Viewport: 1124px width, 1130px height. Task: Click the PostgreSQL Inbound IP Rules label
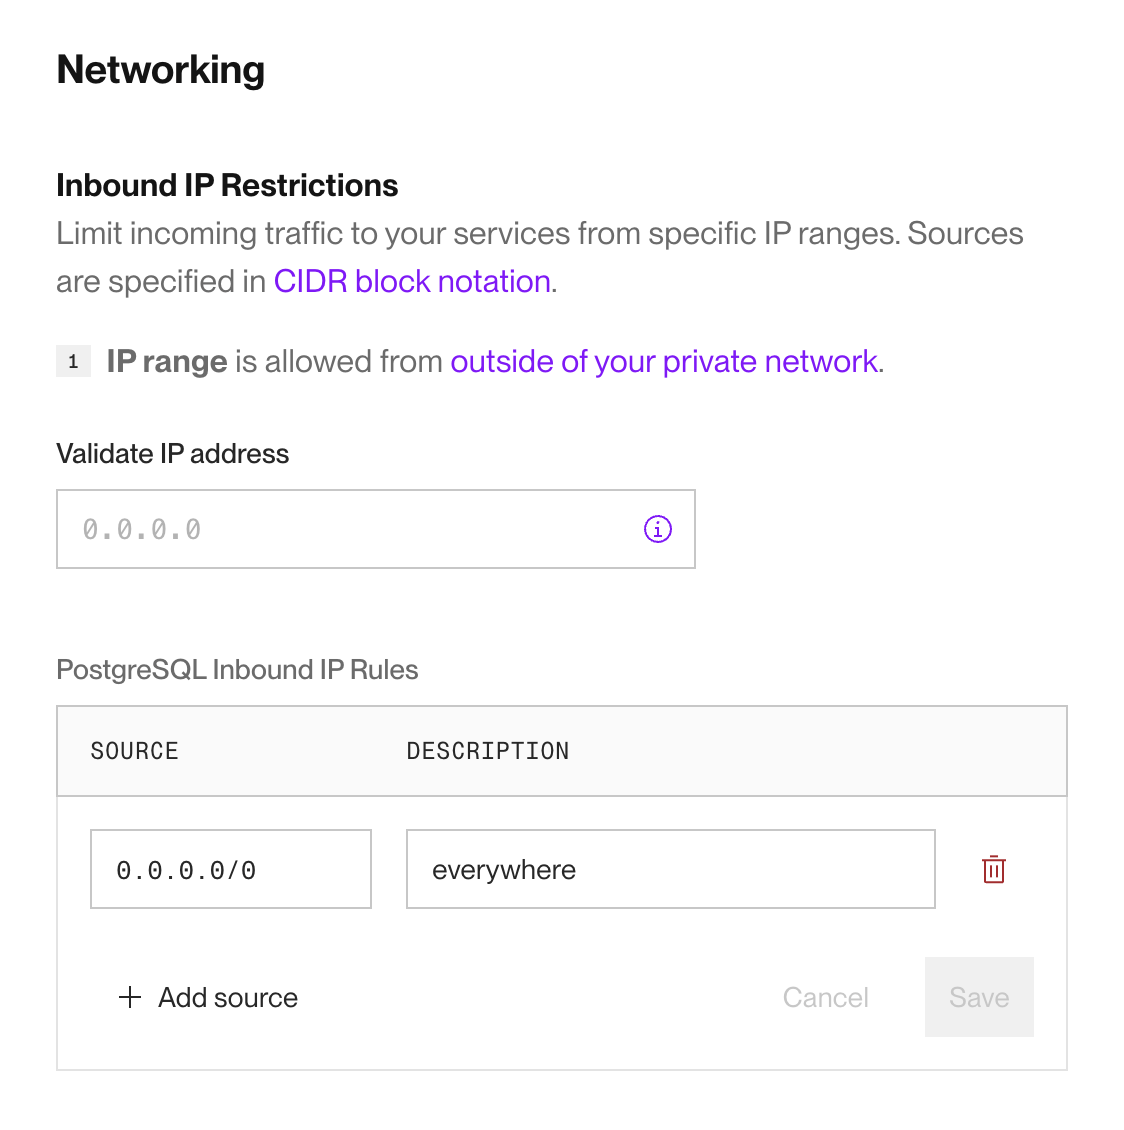click(x=237, y=669)
